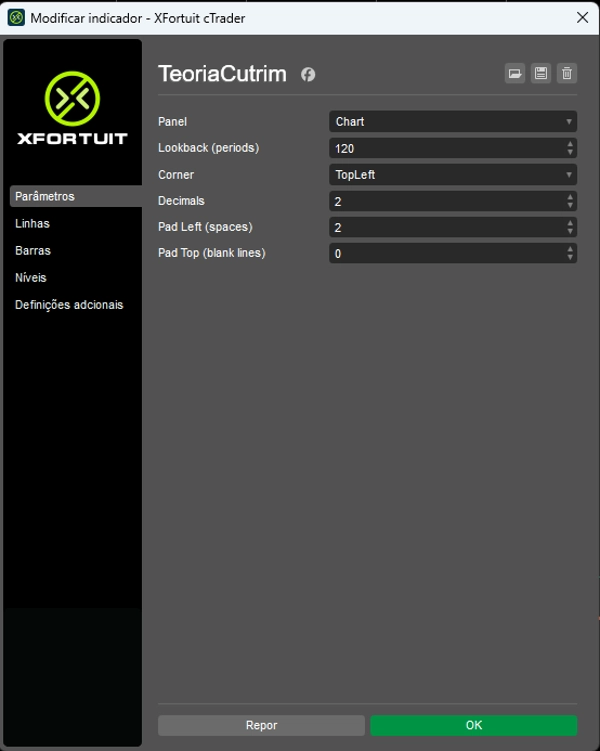Increase the Lookback periods value by one

[570, 144]
